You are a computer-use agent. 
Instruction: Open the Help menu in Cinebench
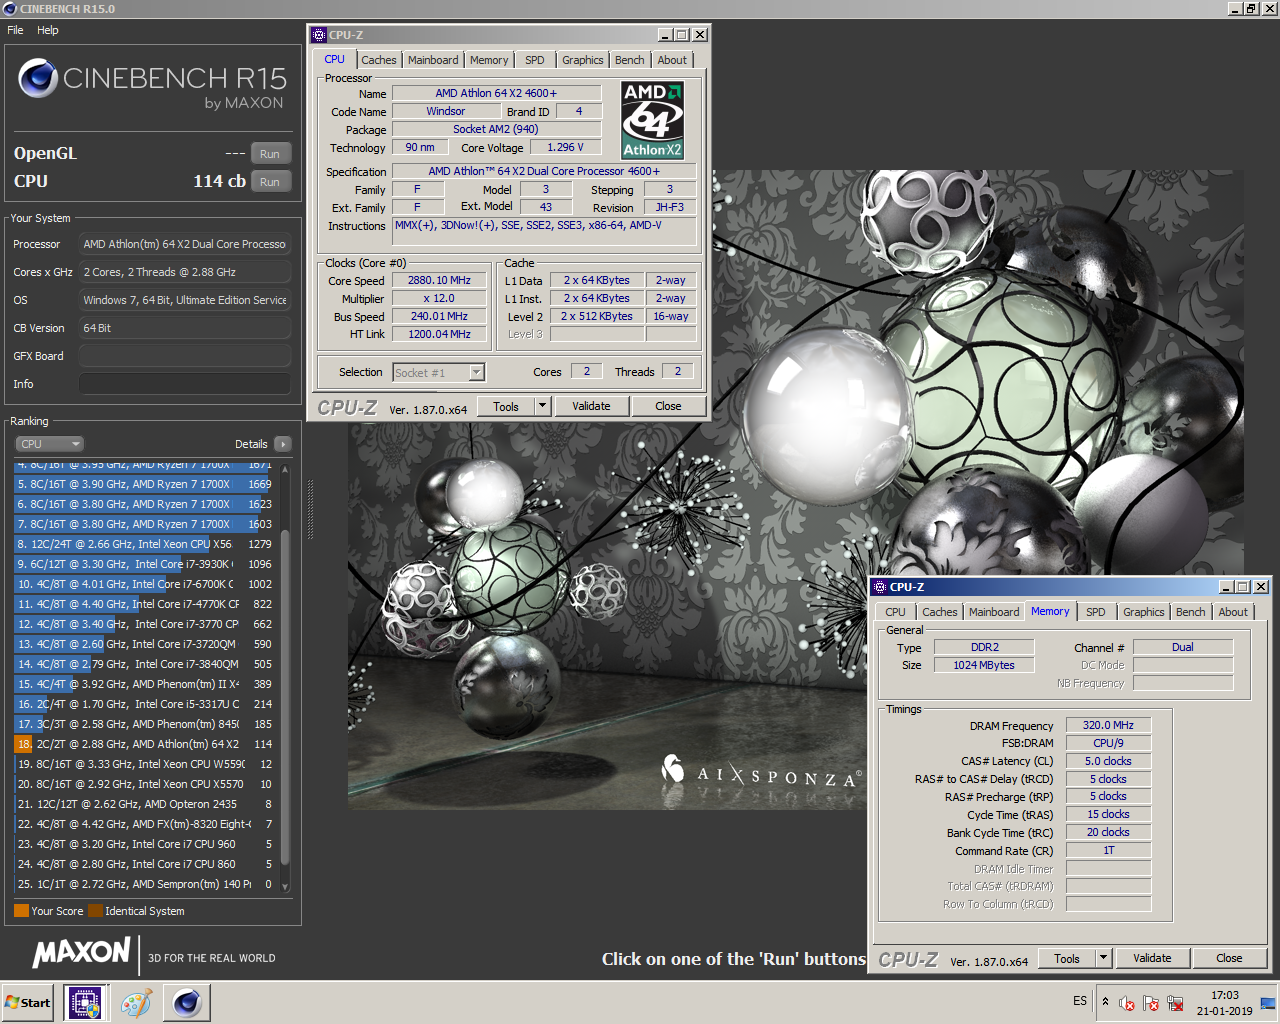click(48, 30)
